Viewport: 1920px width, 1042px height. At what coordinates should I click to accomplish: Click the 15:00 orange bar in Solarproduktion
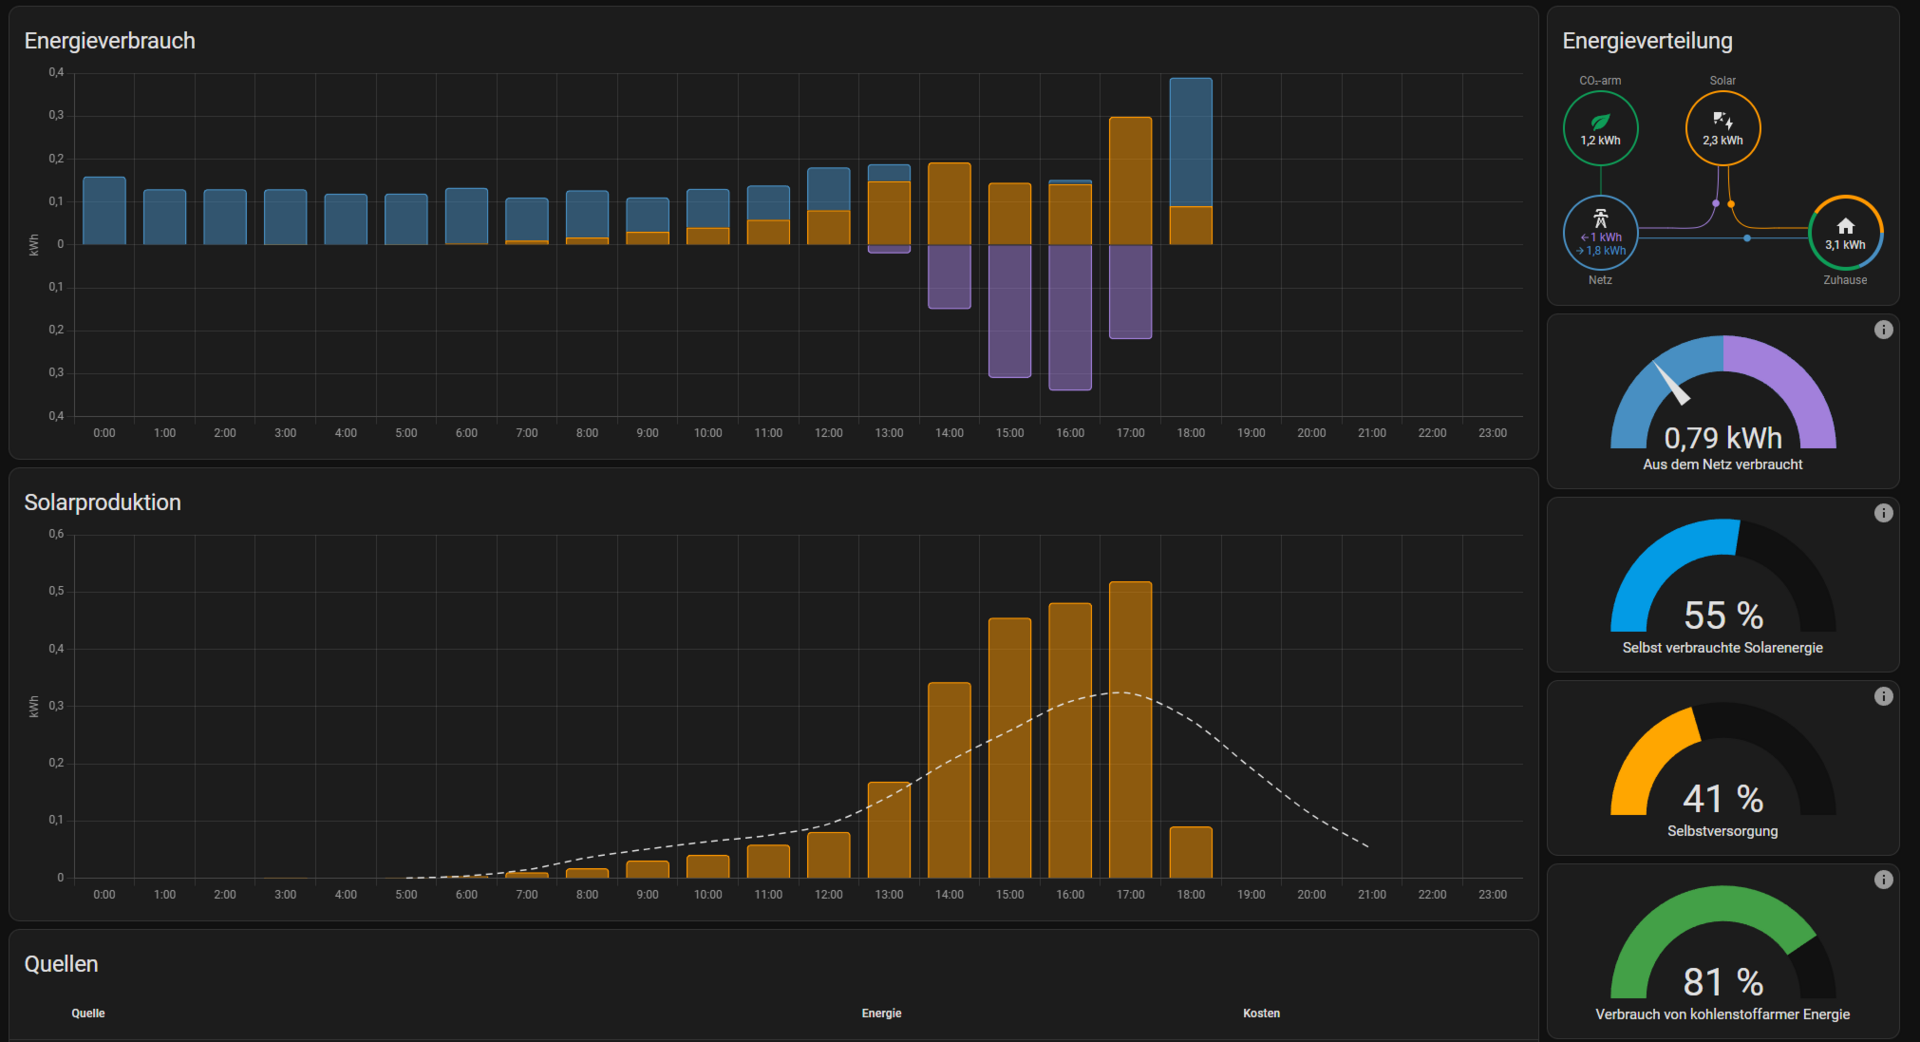(x=1010, y=748)
